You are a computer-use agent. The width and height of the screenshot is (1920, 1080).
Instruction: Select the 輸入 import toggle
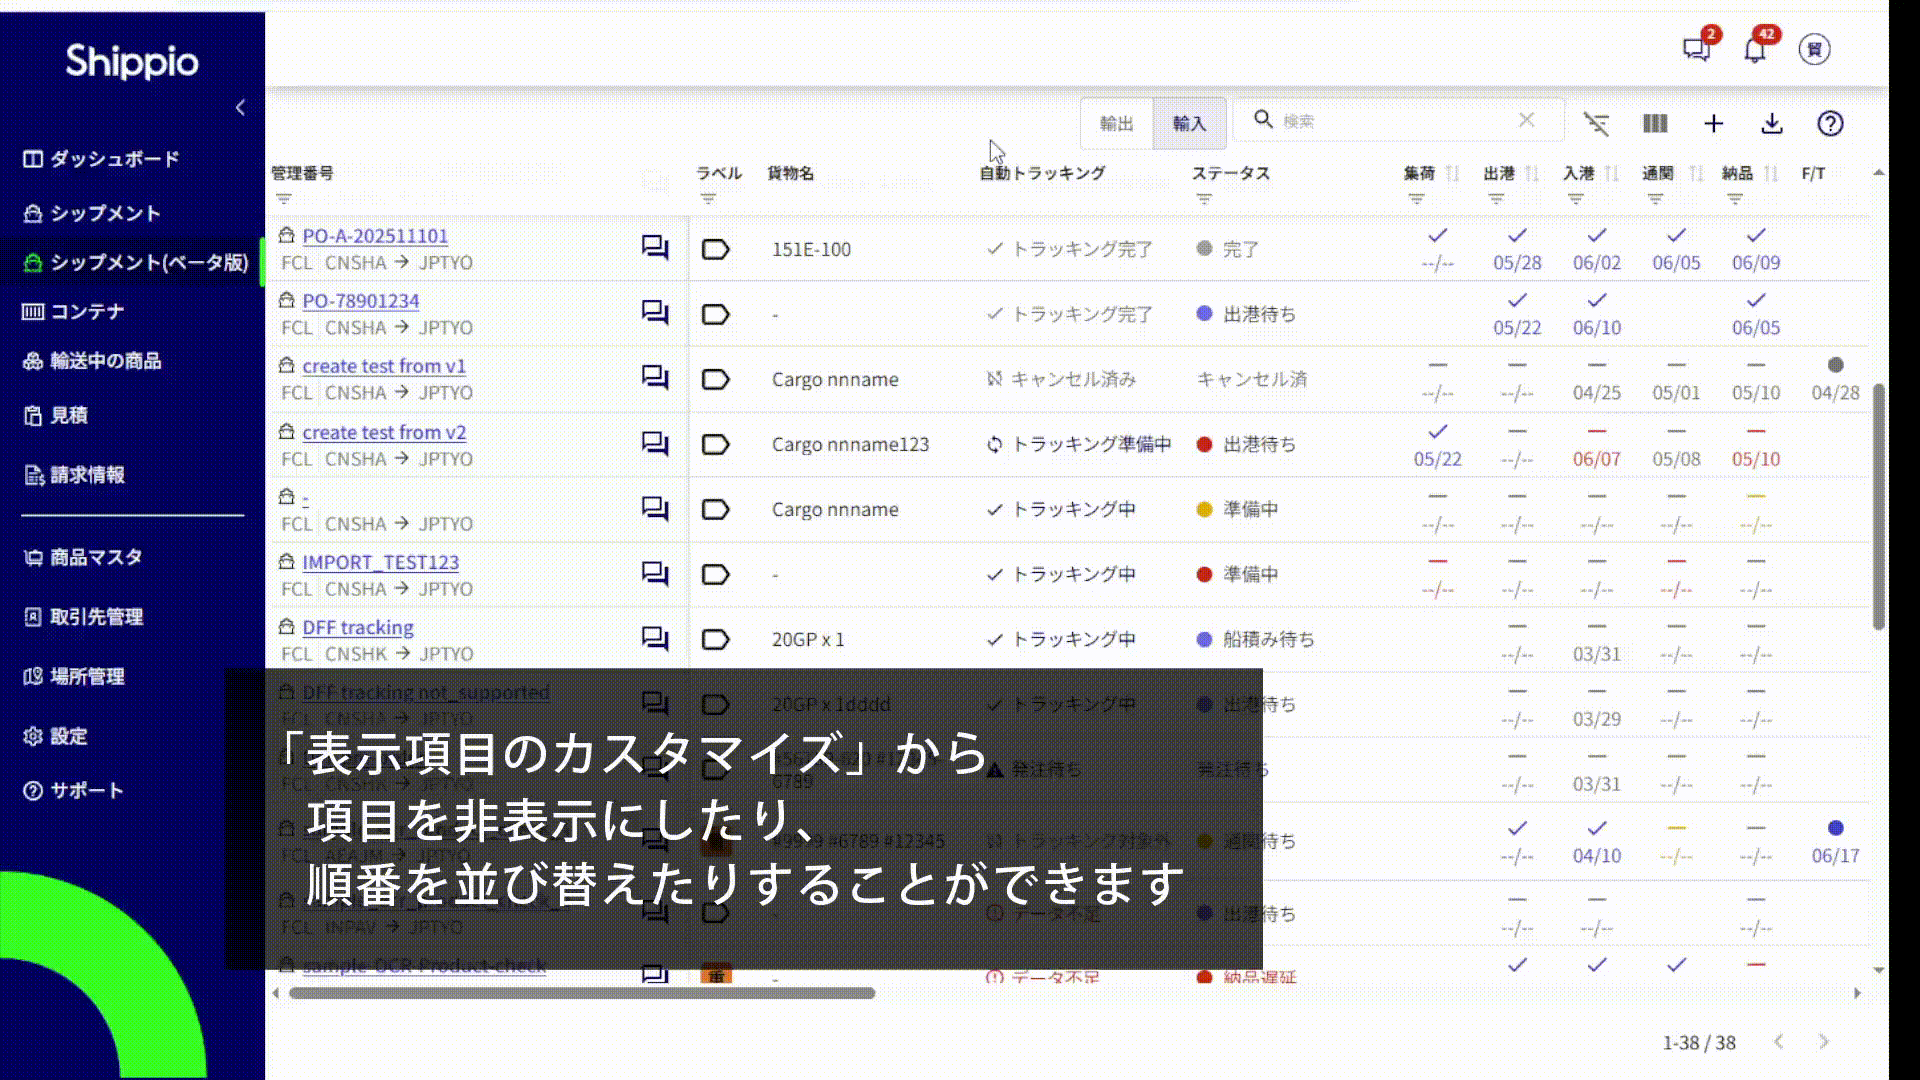[1189, 123]
